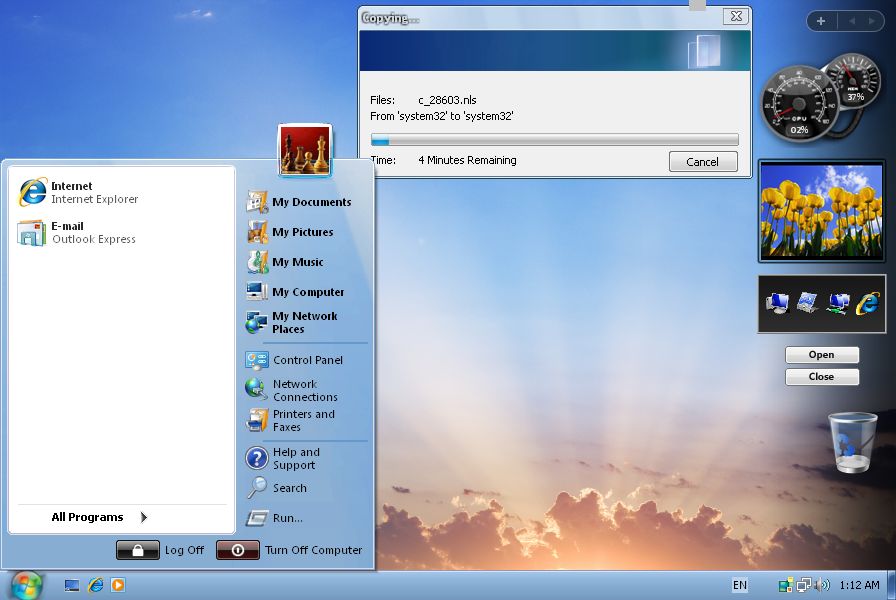Click '4 Minutes Remaining' time text

pos(467,160)
